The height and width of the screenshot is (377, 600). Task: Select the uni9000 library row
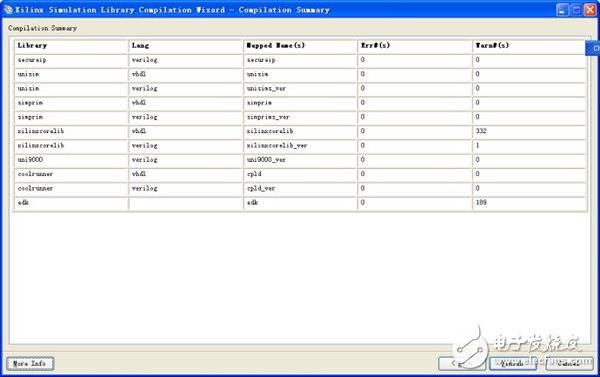point(300,160)
